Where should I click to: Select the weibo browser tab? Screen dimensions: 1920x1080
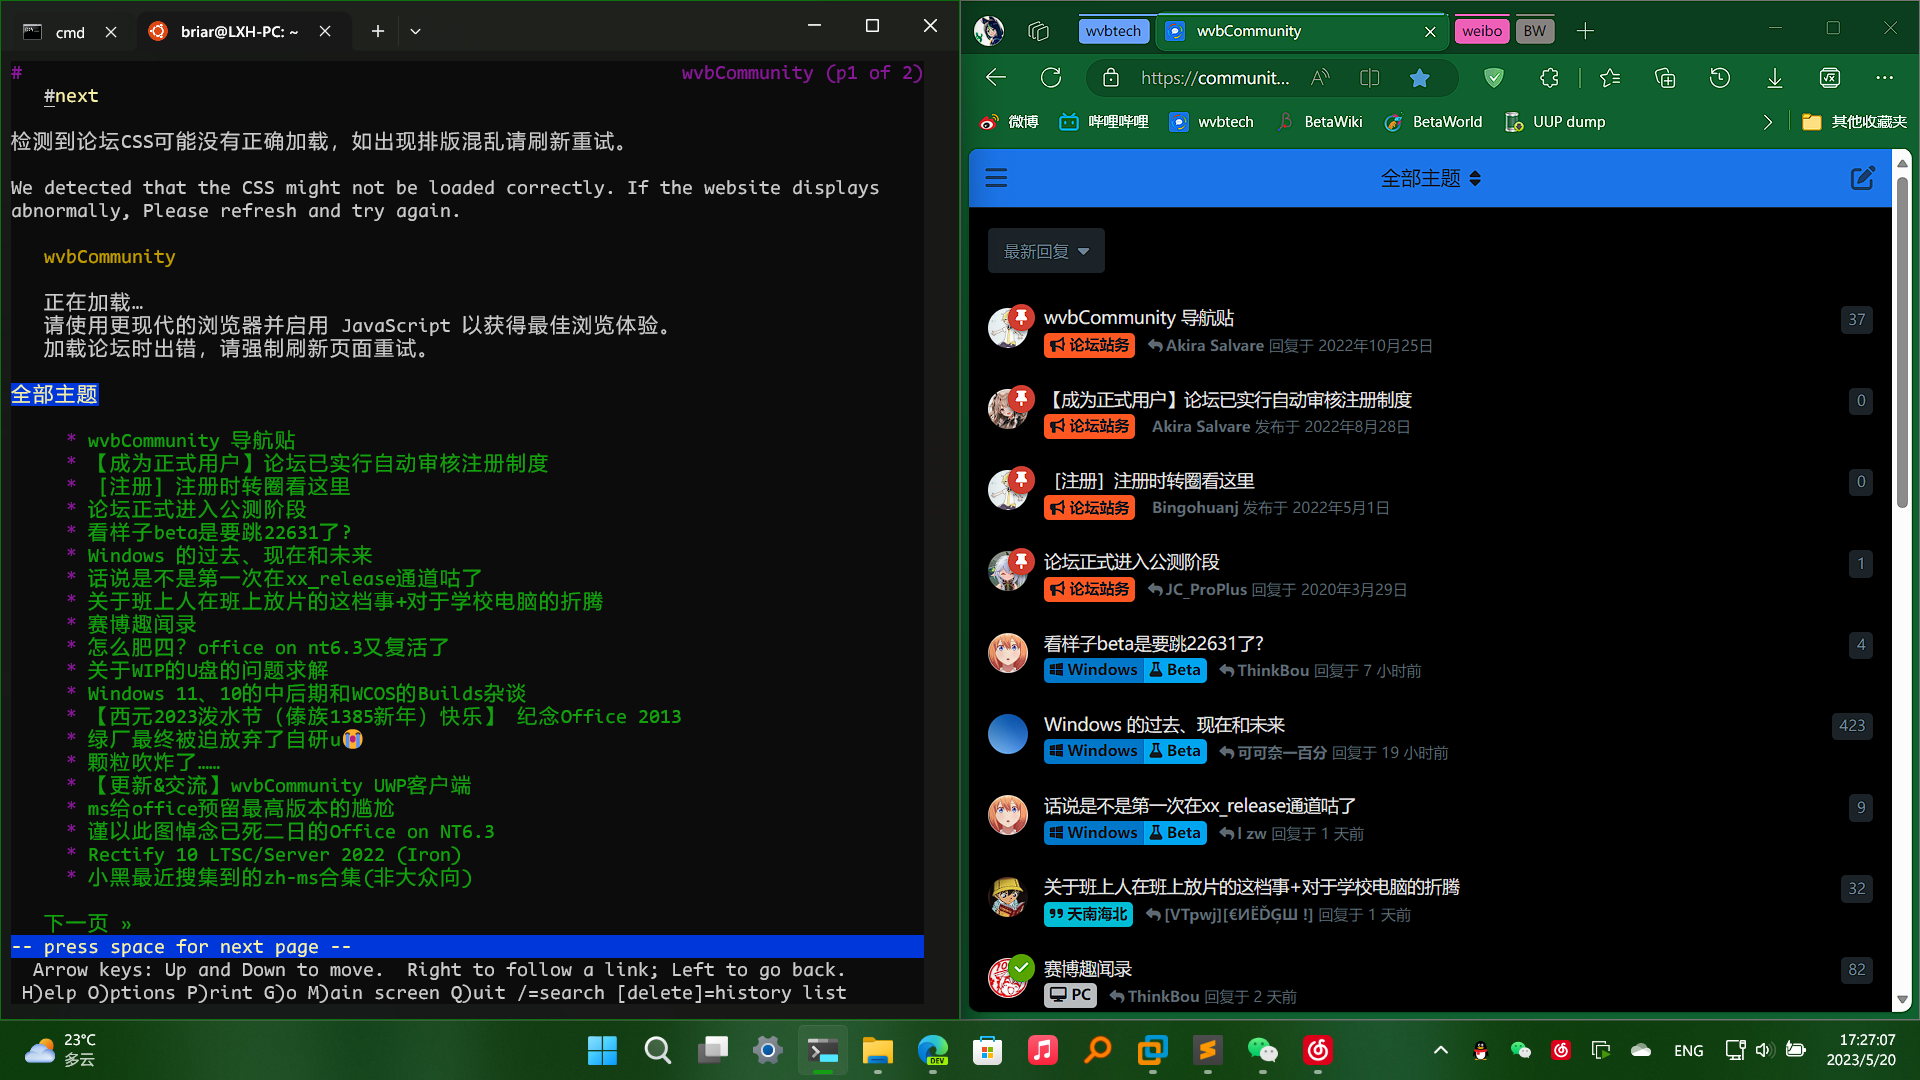1482,31
